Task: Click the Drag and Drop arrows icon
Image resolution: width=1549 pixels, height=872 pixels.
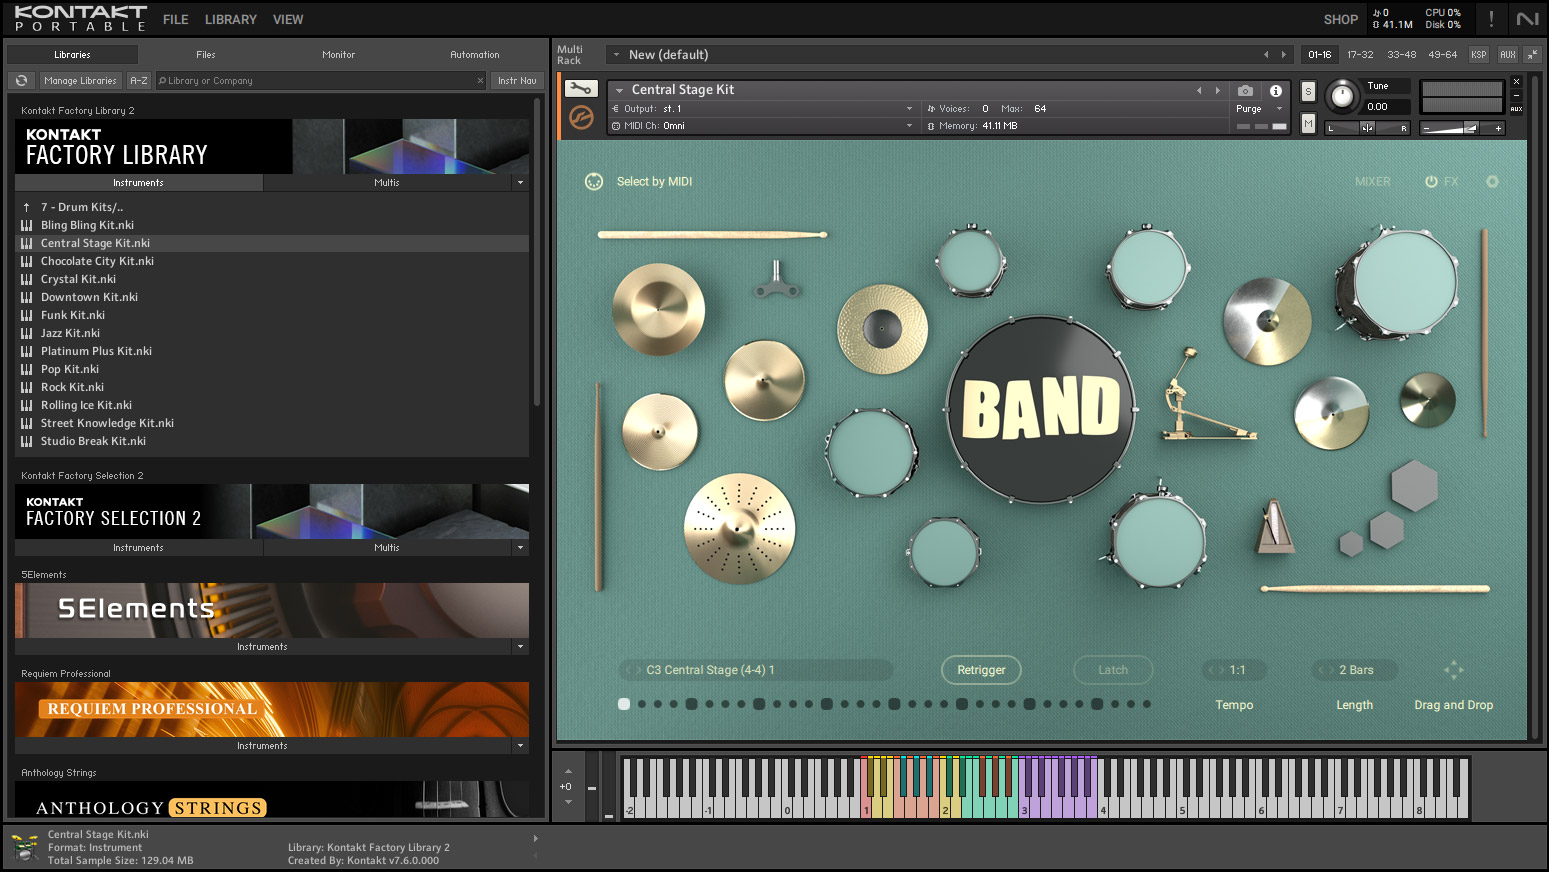Action: [1454, 669]
